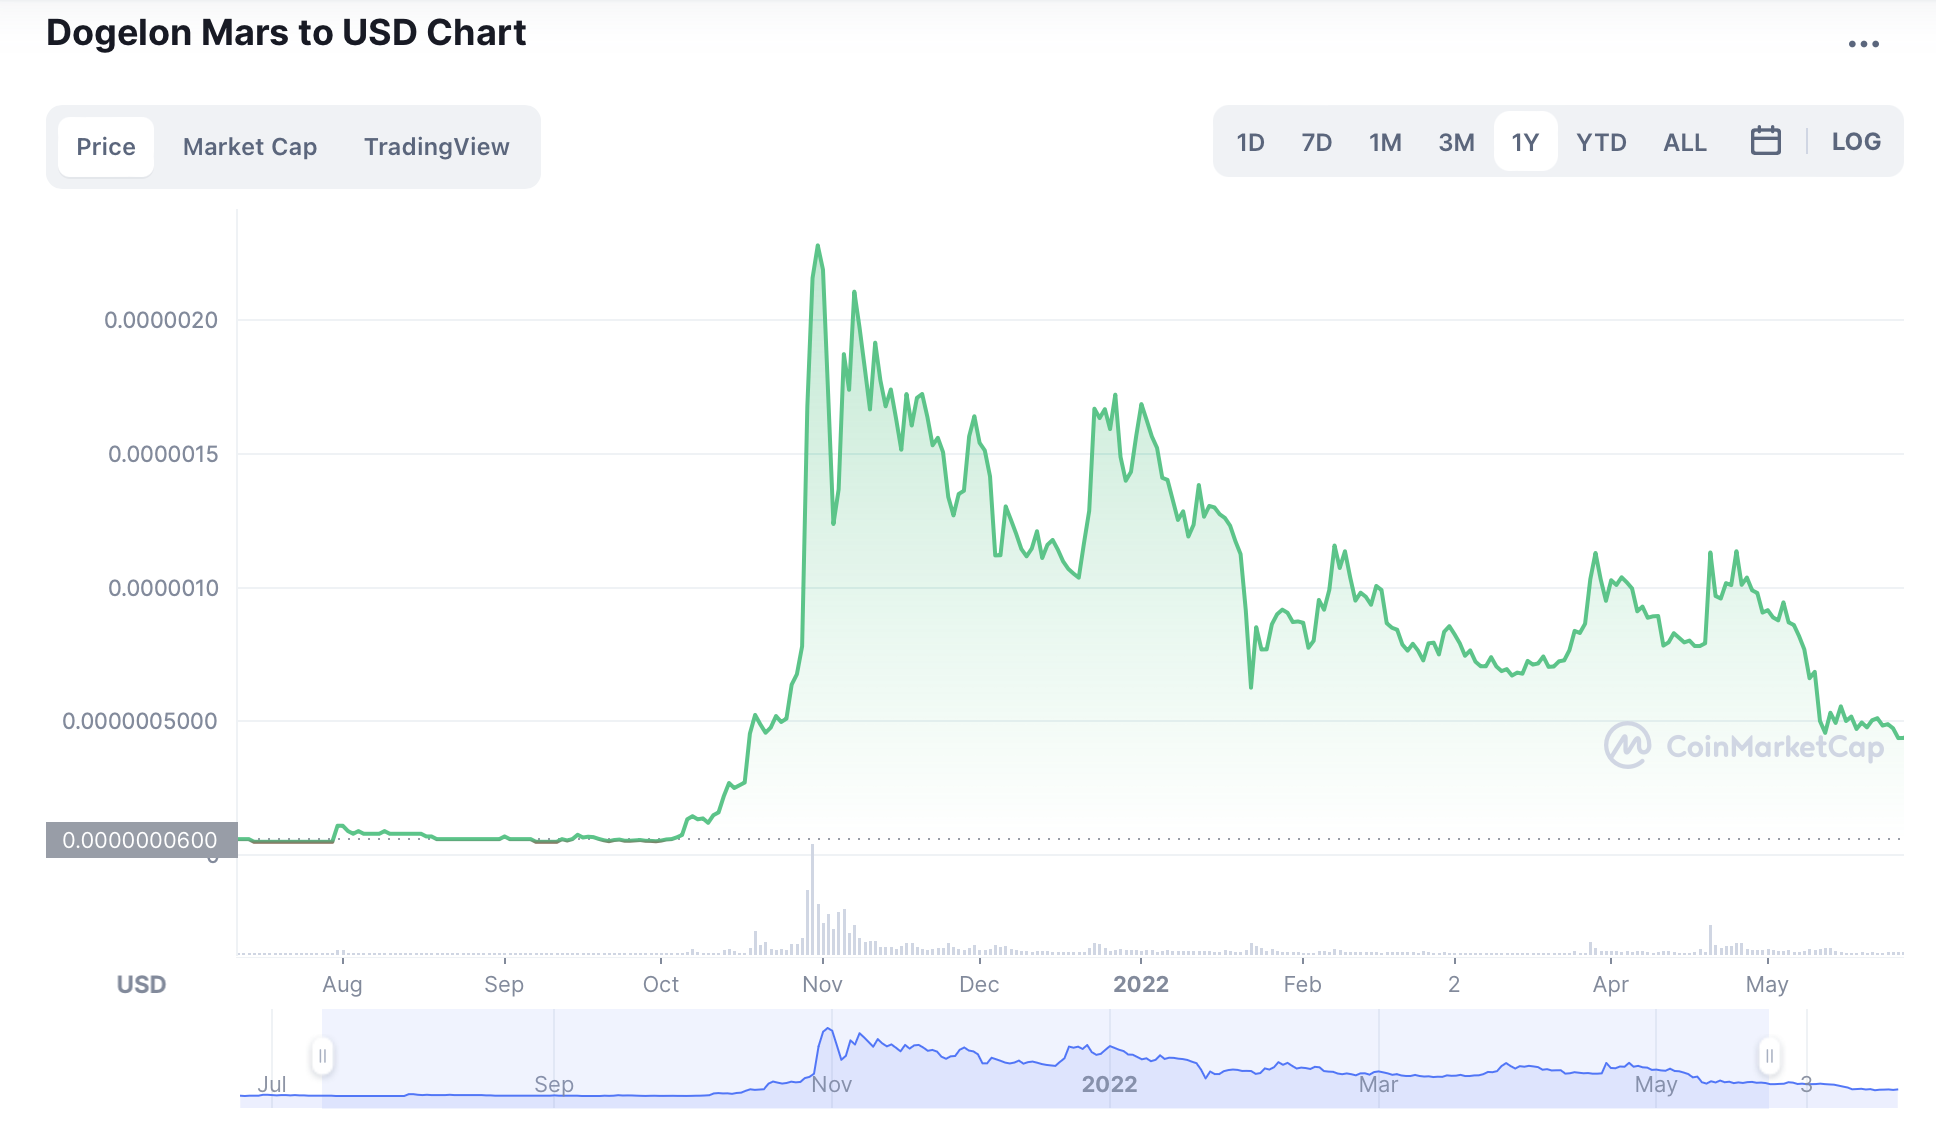The image size is (1936, 1130).
Task: Click the tallest volume bar near Nov
Action: [x=812, y=899]
